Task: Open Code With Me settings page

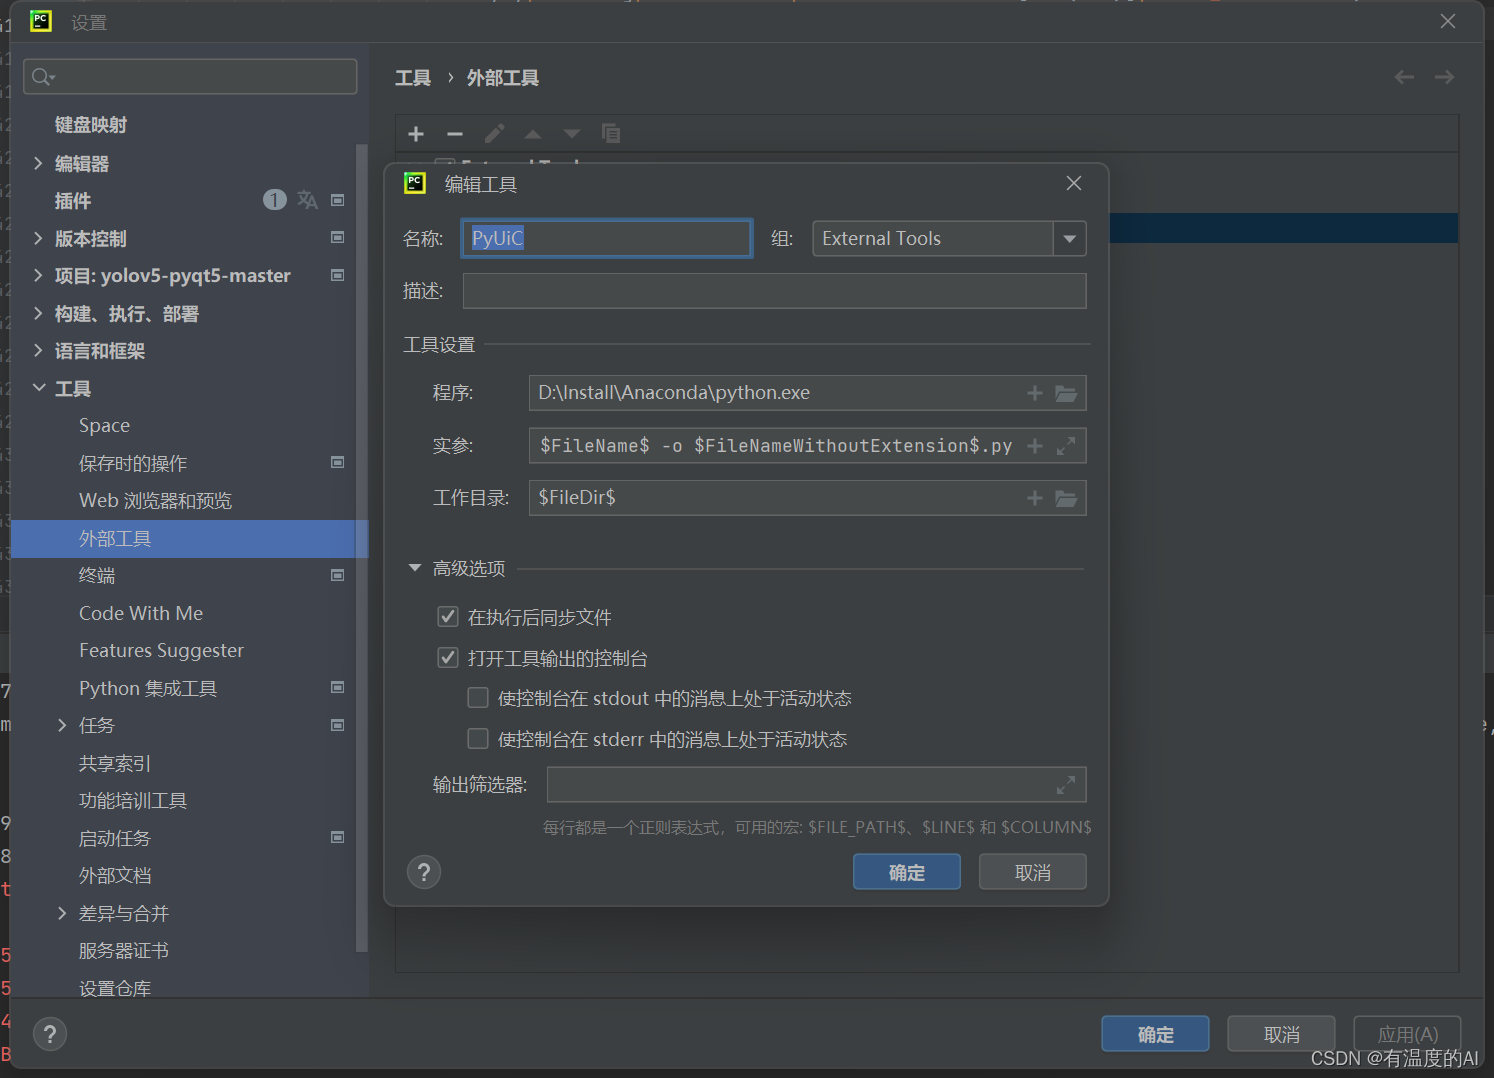Action: tap(141, 613)
